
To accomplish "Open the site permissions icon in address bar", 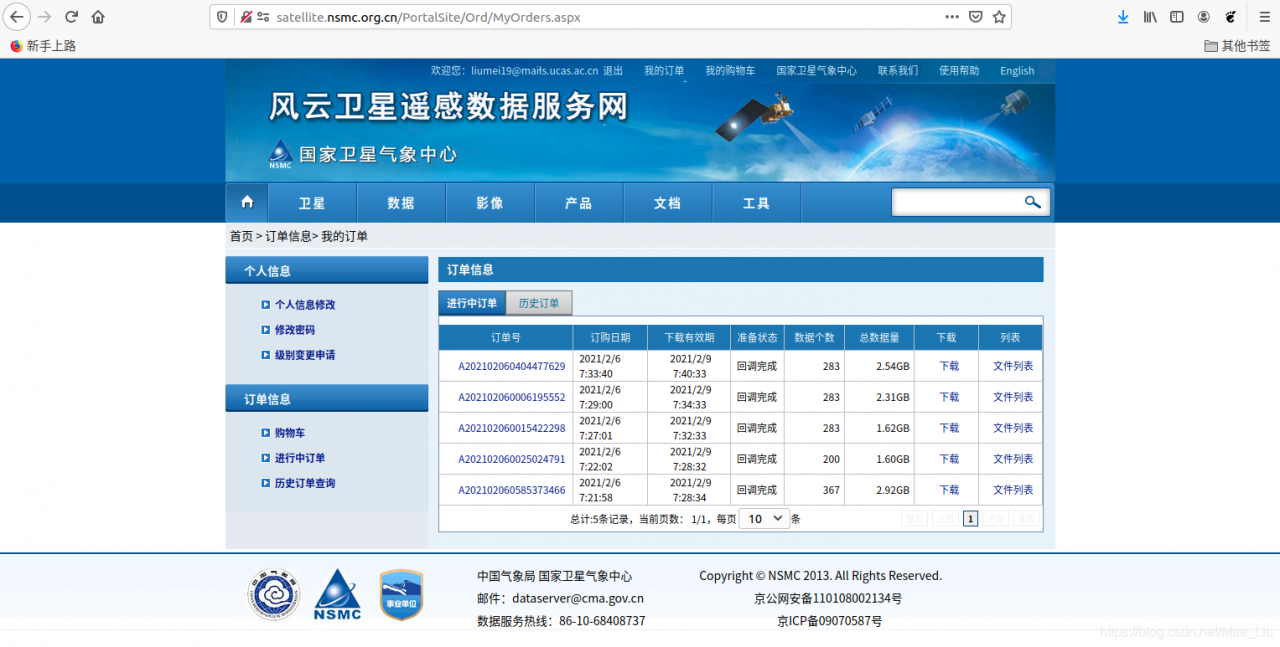I will (x=263, y=17).
